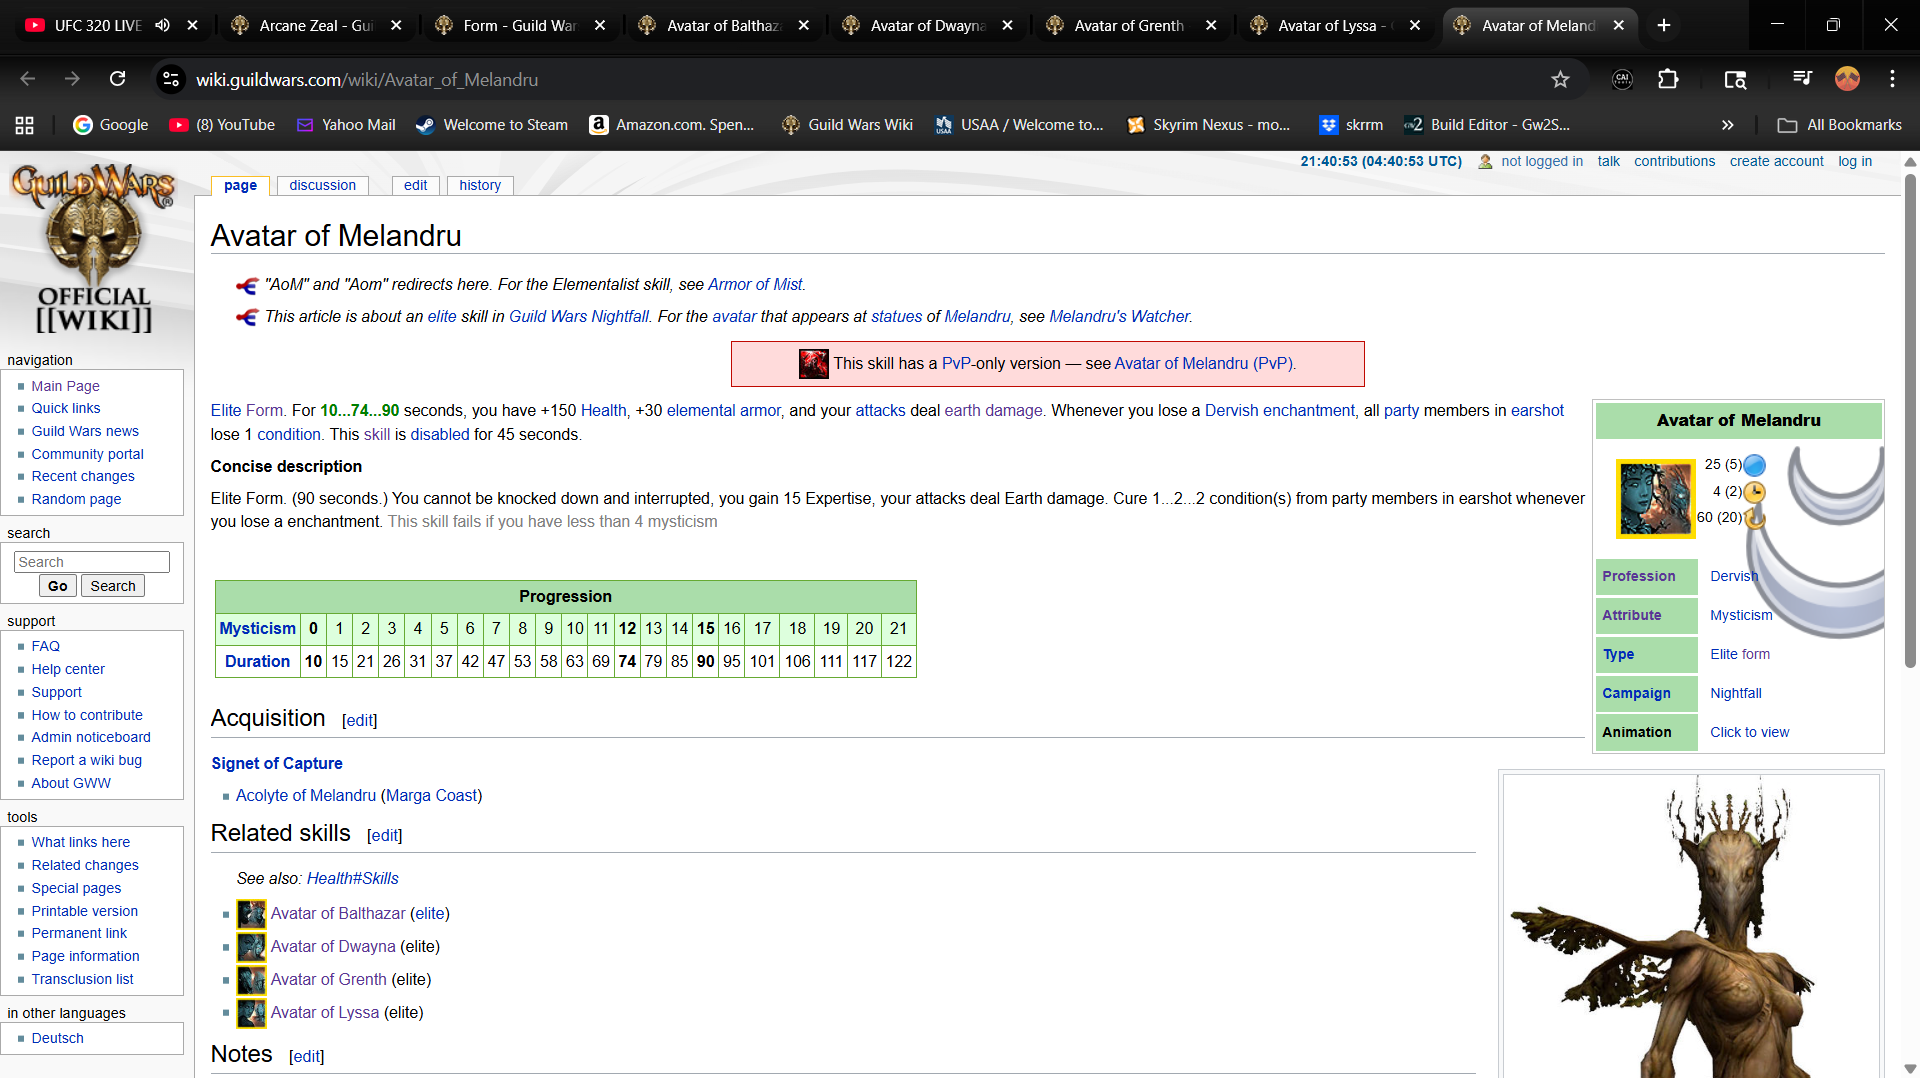Click the activation time clock icon
Viewport: 1920px width, 1078px height.
[x=1755, y=492]
